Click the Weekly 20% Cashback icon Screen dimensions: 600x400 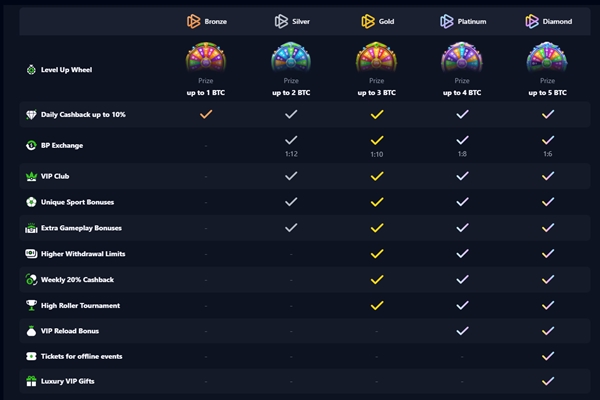click(x=31, y=279)
